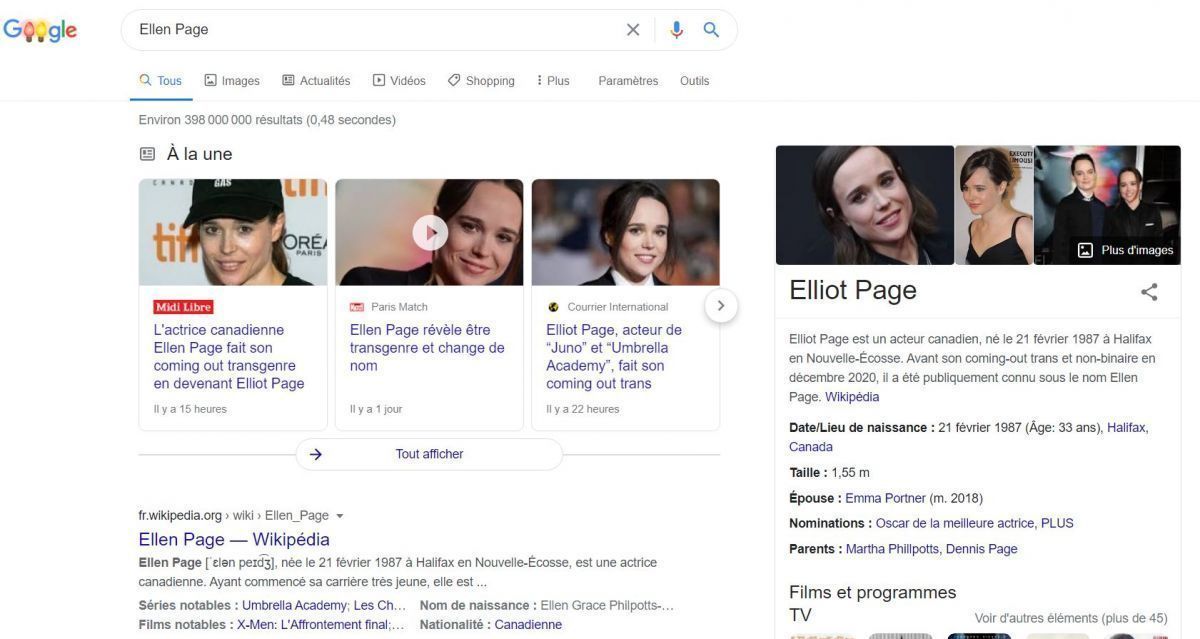Open Paris Match headline about changing name
This screenshot has width=1200, height=639.
427,348
